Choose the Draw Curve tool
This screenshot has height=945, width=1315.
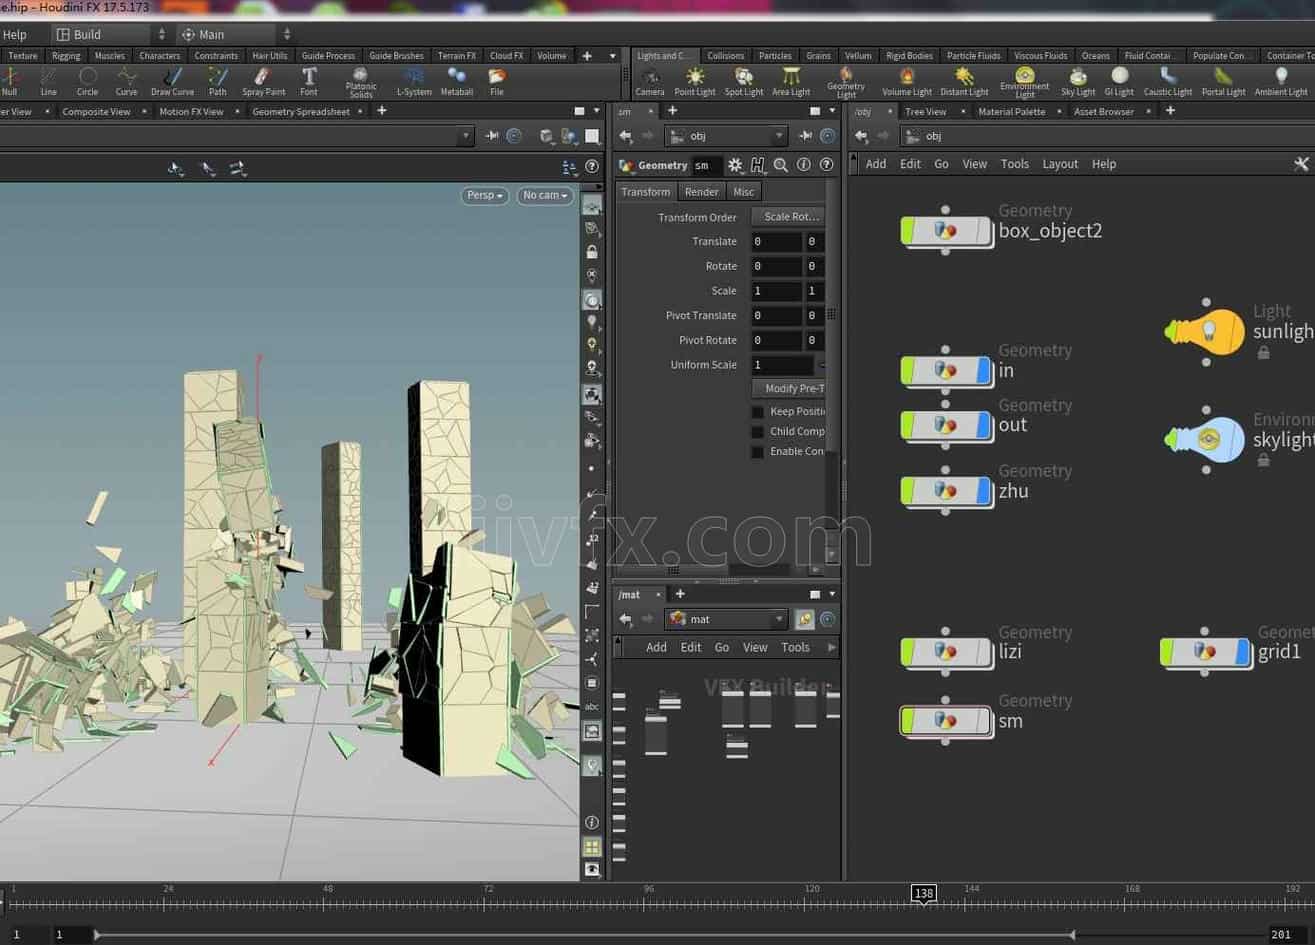172,82
